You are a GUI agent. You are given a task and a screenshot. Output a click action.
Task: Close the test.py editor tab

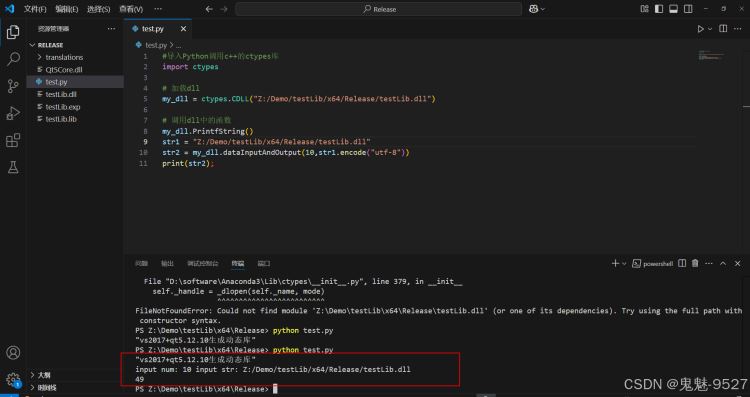pos(183,29)
